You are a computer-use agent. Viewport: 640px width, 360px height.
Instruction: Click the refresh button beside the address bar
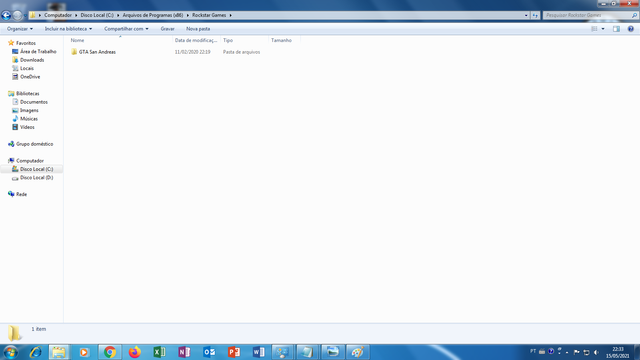click(x=535, y=16)
